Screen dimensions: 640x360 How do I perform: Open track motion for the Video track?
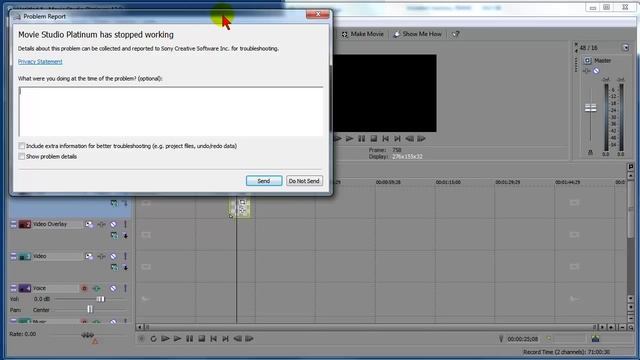click(89, 256)
